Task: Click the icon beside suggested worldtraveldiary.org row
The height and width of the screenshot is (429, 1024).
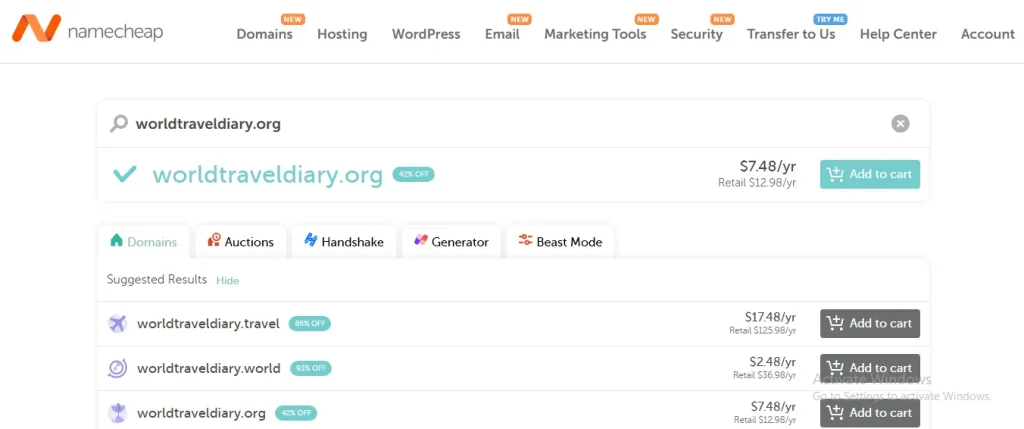Action: click(117, 413)
